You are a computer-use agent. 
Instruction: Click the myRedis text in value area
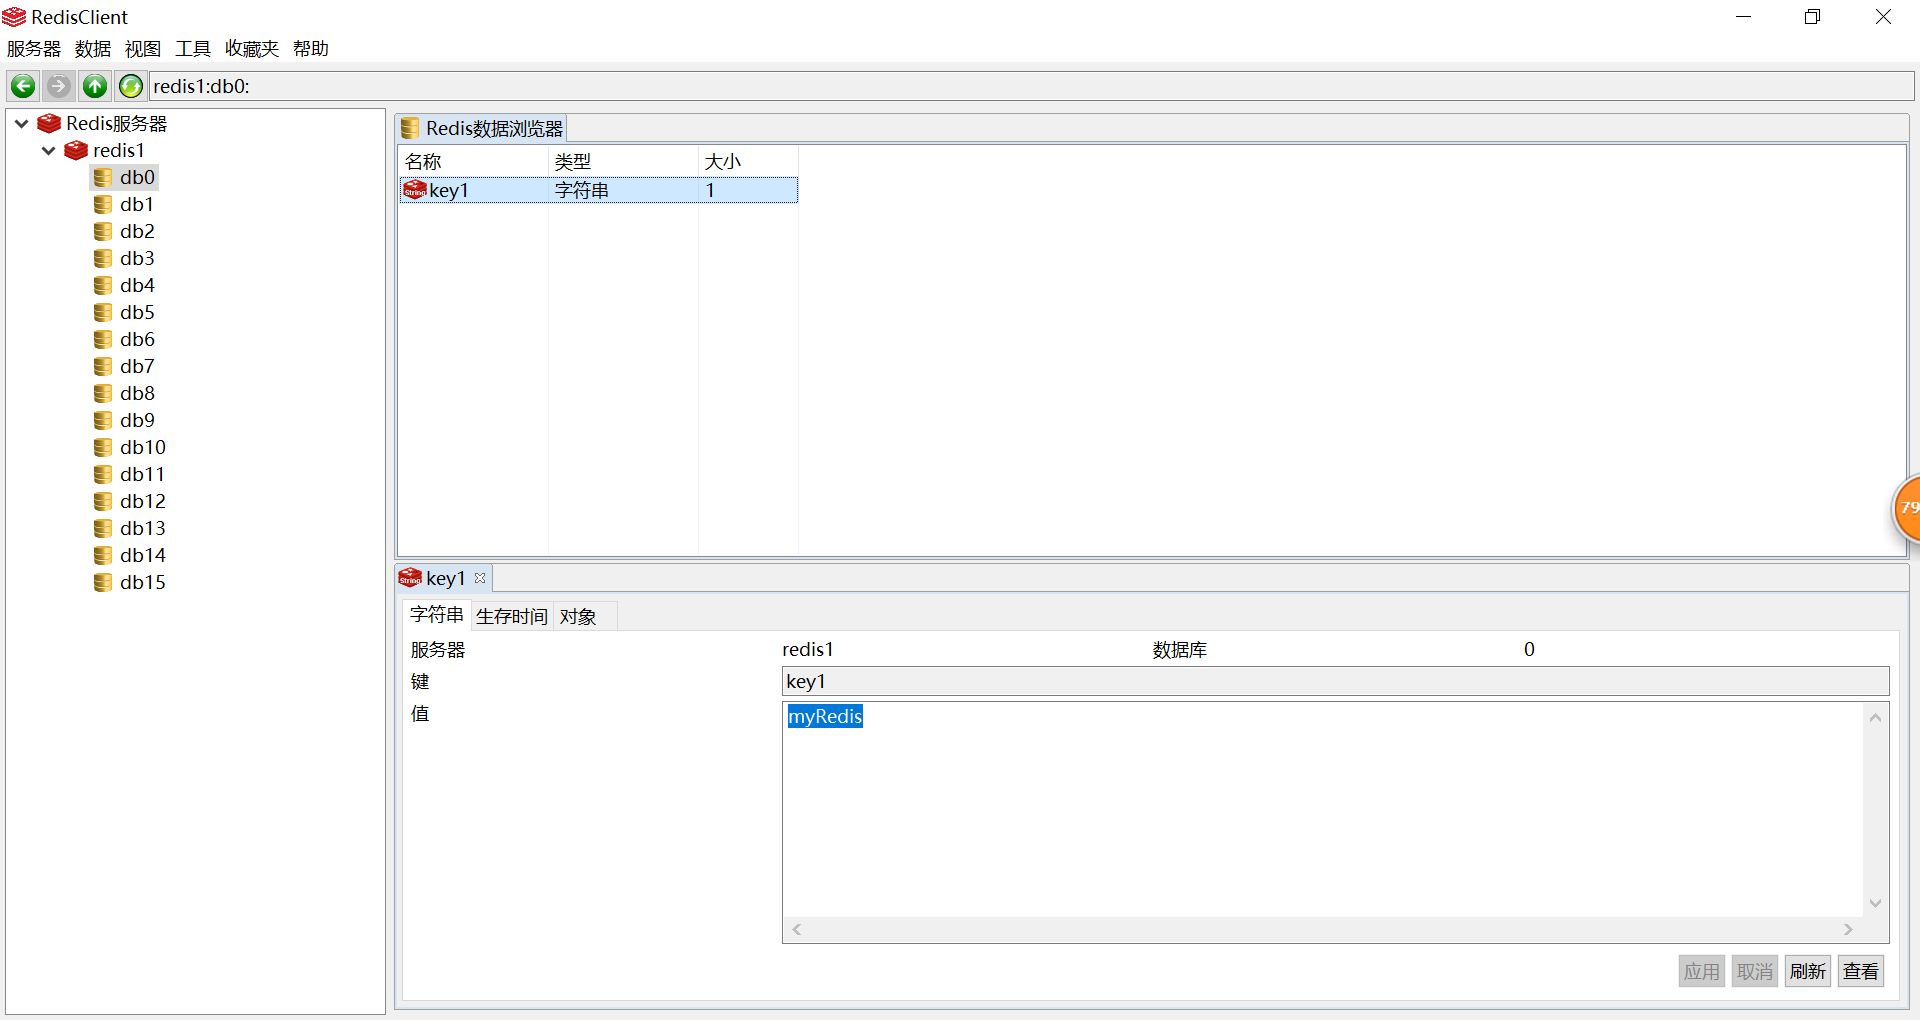pyautogui.click(x=825, y=716)
